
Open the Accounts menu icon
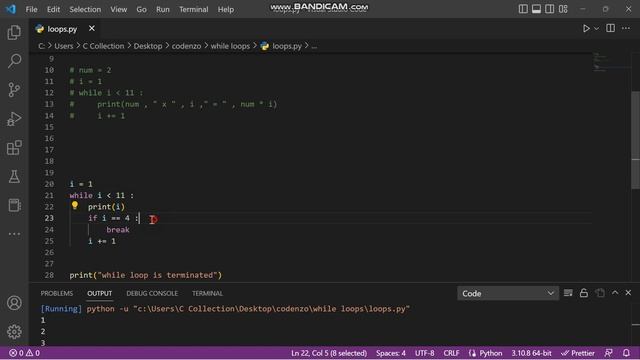tap(14, 303)
